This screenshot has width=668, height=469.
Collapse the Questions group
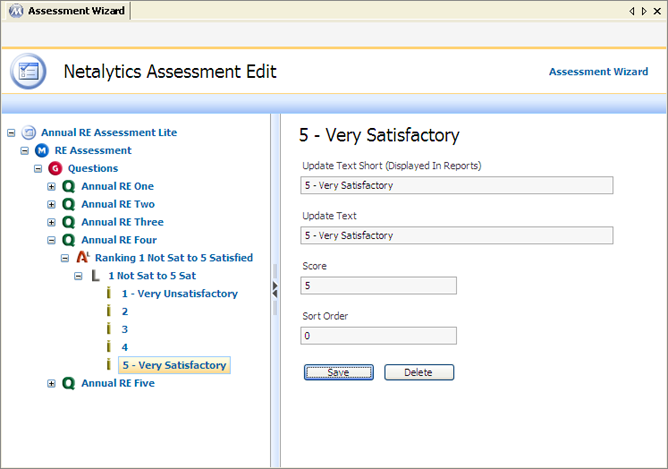38,169
